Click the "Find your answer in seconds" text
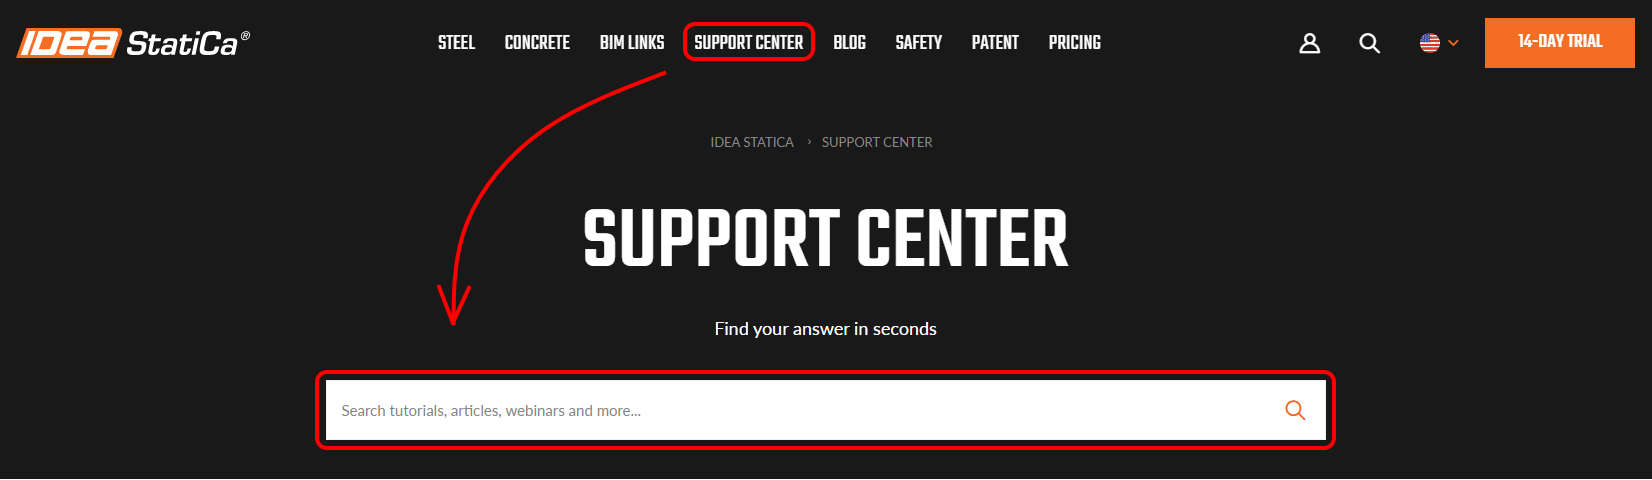Screen dimensions: 1652x480 (826, 329)
